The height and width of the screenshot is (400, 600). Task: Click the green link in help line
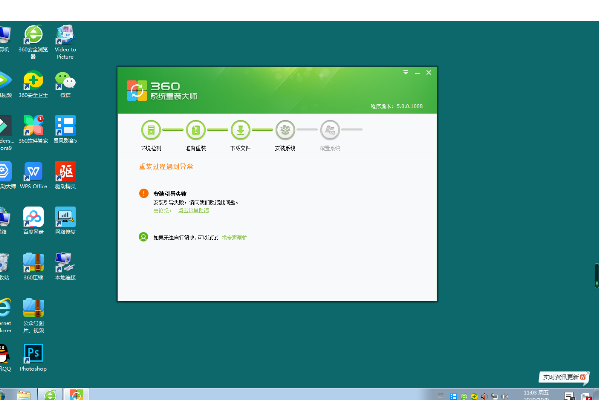234,237
